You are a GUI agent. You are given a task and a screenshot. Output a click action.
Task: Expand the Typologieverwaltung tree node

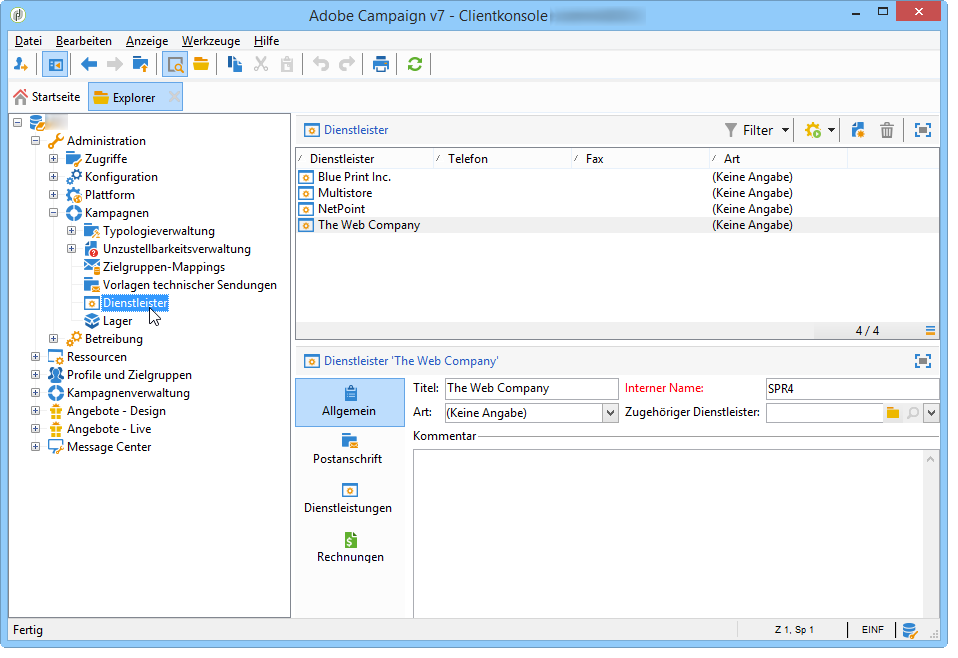pyautogui.click(x=71, y=230)
